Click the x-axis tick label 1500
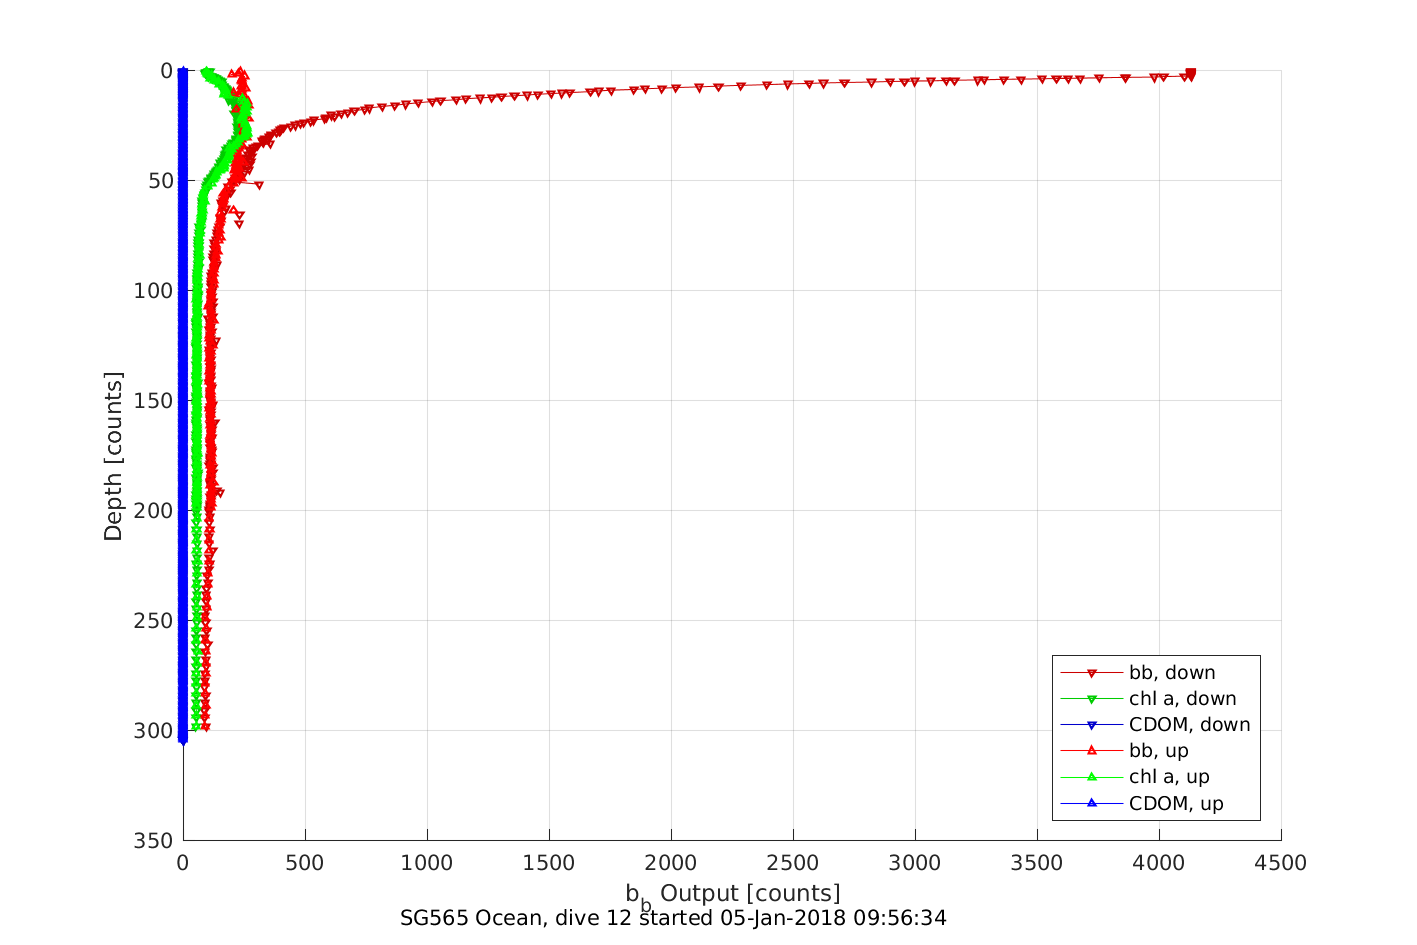This screenshot has height=945, width=1417. coord(549,863)
